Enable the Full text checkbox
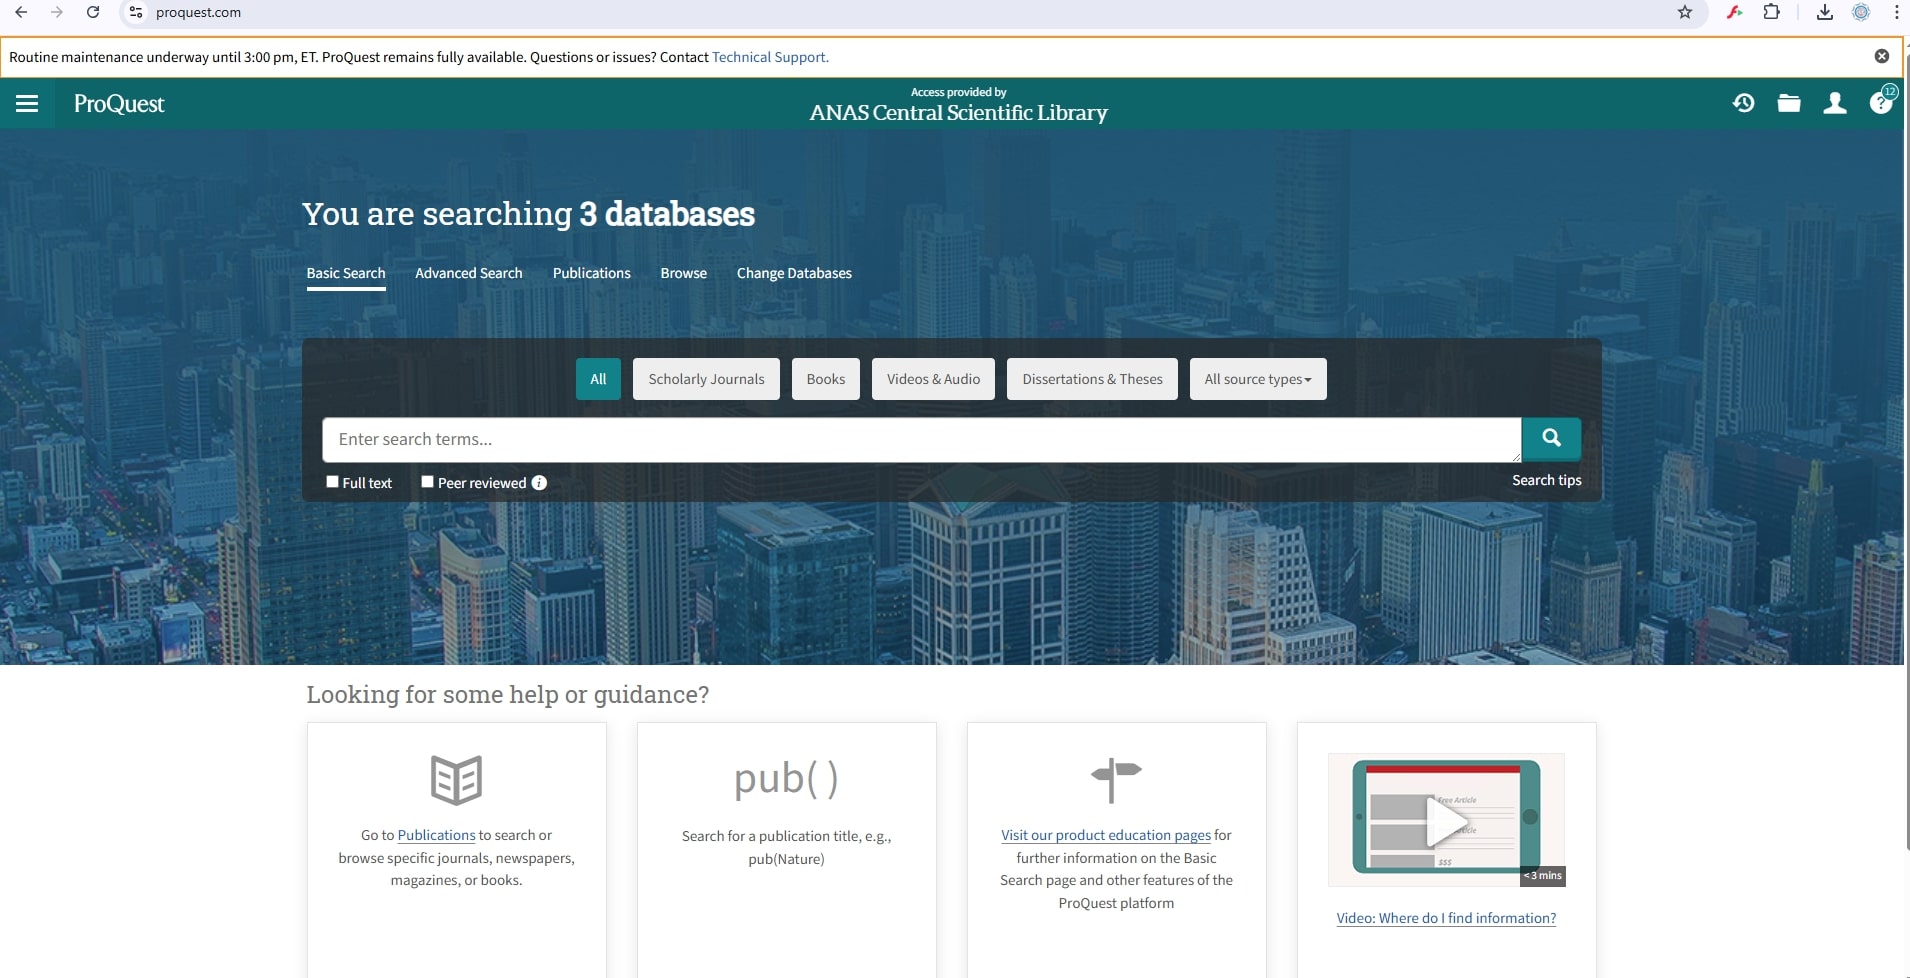Screen dimensions: 1910x978 [x=333, y=482]
